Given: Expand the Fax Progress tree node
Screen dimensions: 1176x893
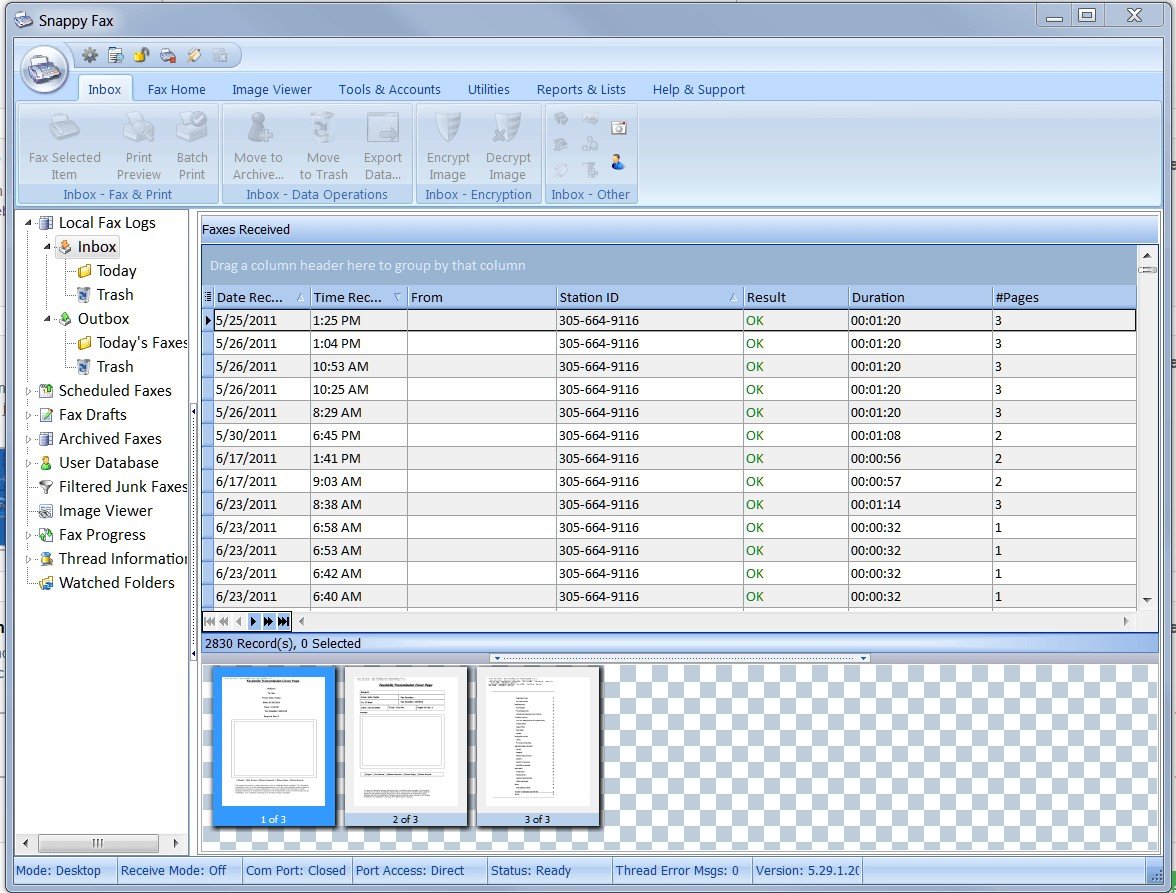Looking at the screenshot, I should tap(28, 535).
